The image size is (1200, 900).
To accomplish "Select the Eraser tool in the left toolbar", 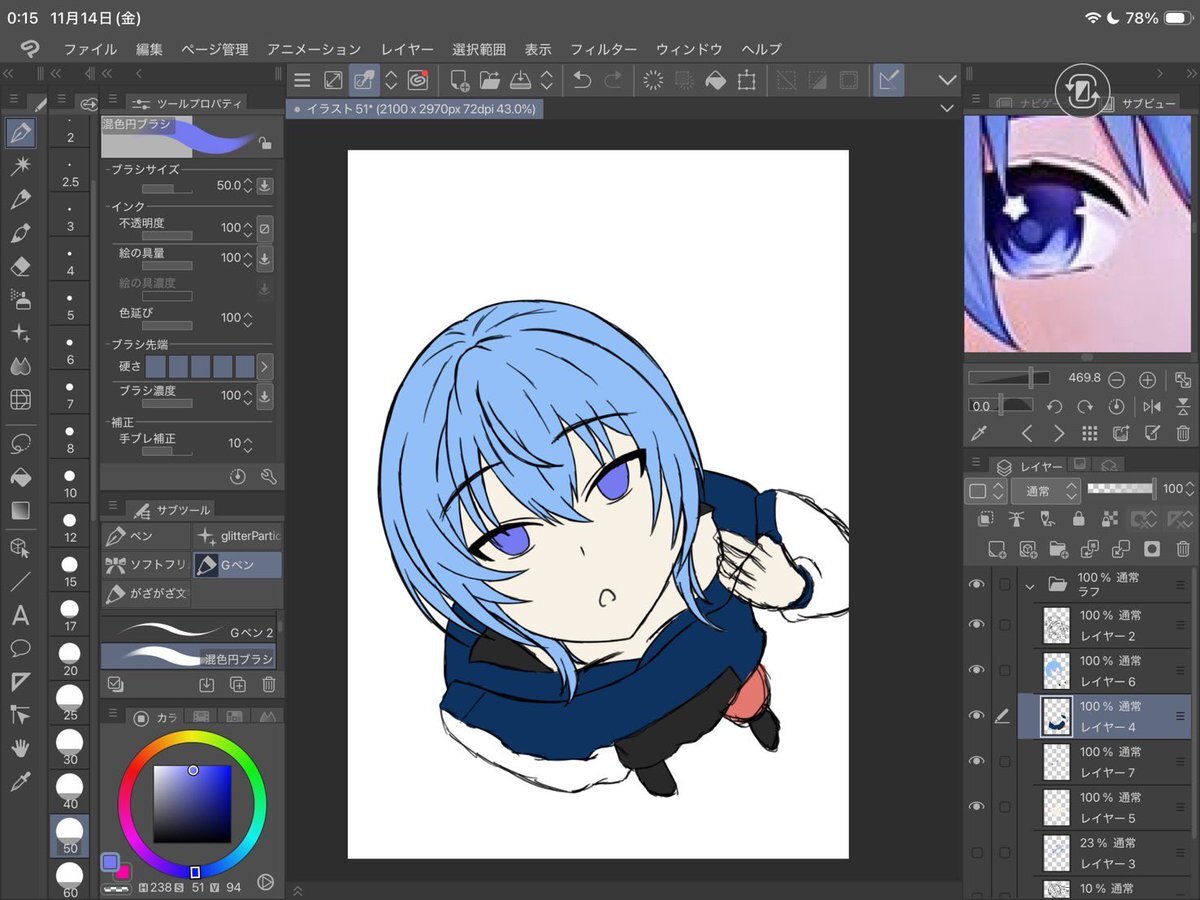I will [20, 267].
